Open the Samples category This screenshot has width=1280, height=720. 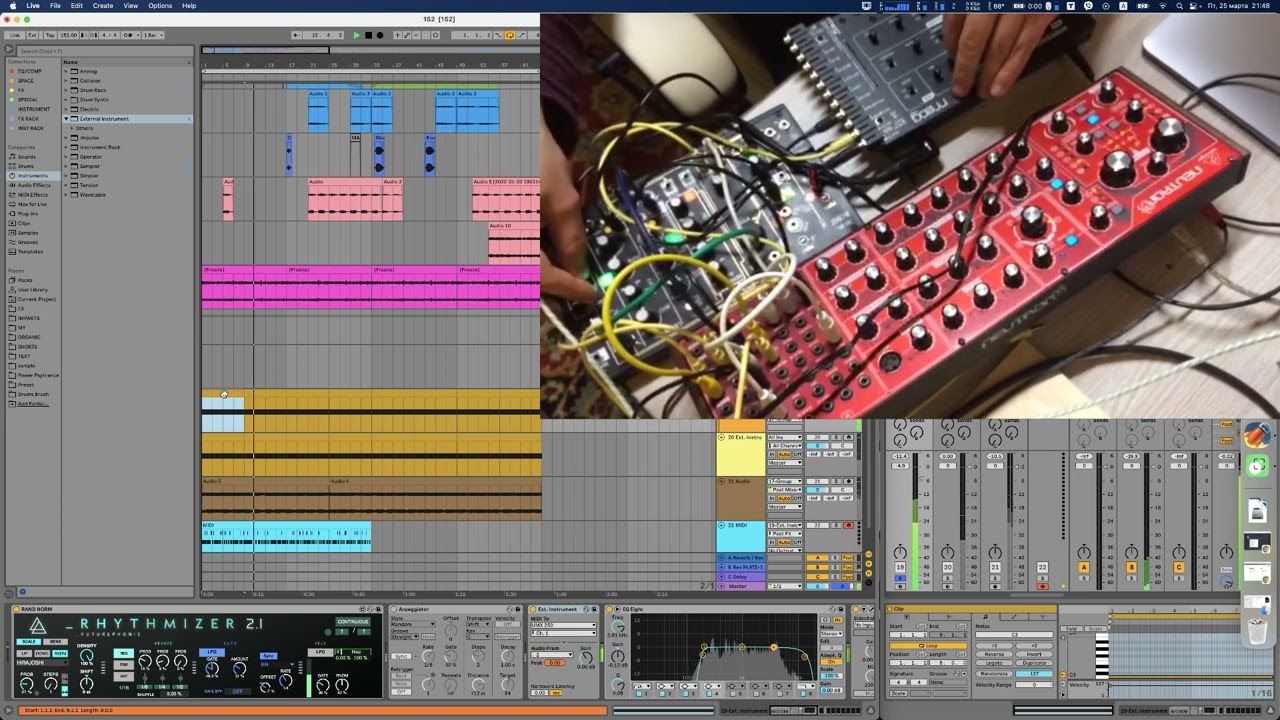(x=27, y=233)
